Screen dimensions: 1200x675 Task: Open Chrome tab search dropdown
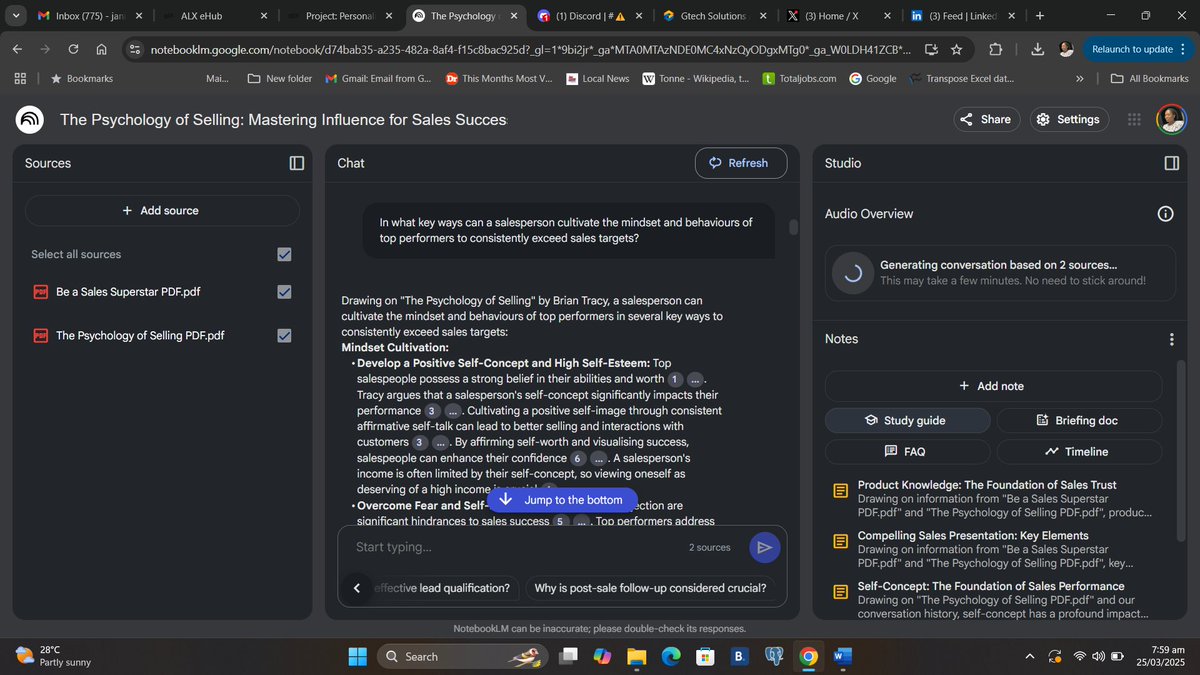[17, 16]
